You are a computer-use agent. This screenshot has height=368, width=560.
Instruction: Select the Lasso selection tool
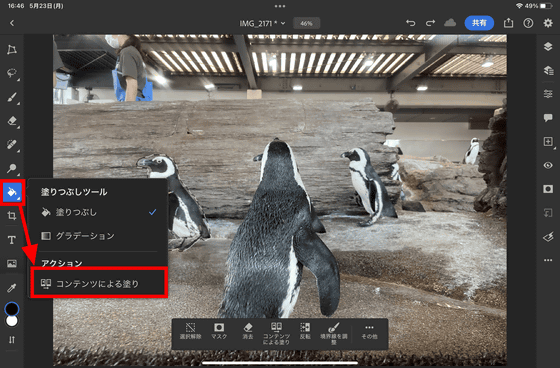coord(12,73)
